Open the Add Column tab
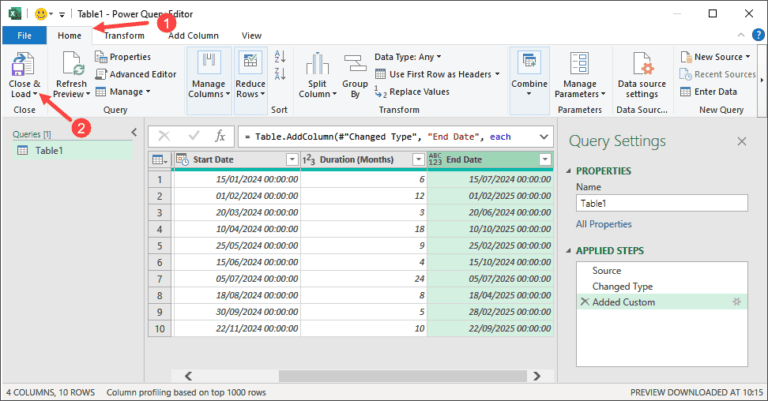Image resolution: width=768 pixels, height=401 pixels. click(193, 35)
